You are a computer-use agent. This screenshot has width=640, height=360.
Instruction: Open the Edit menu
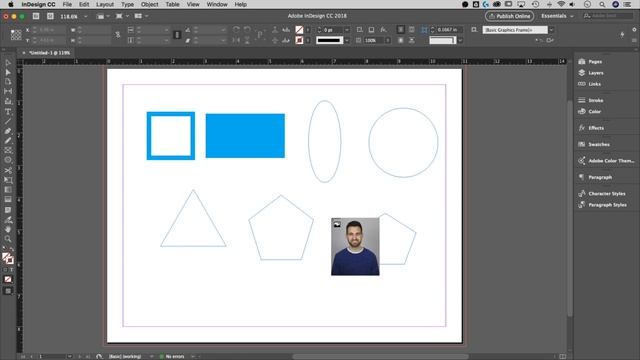[x=84, y=4]
